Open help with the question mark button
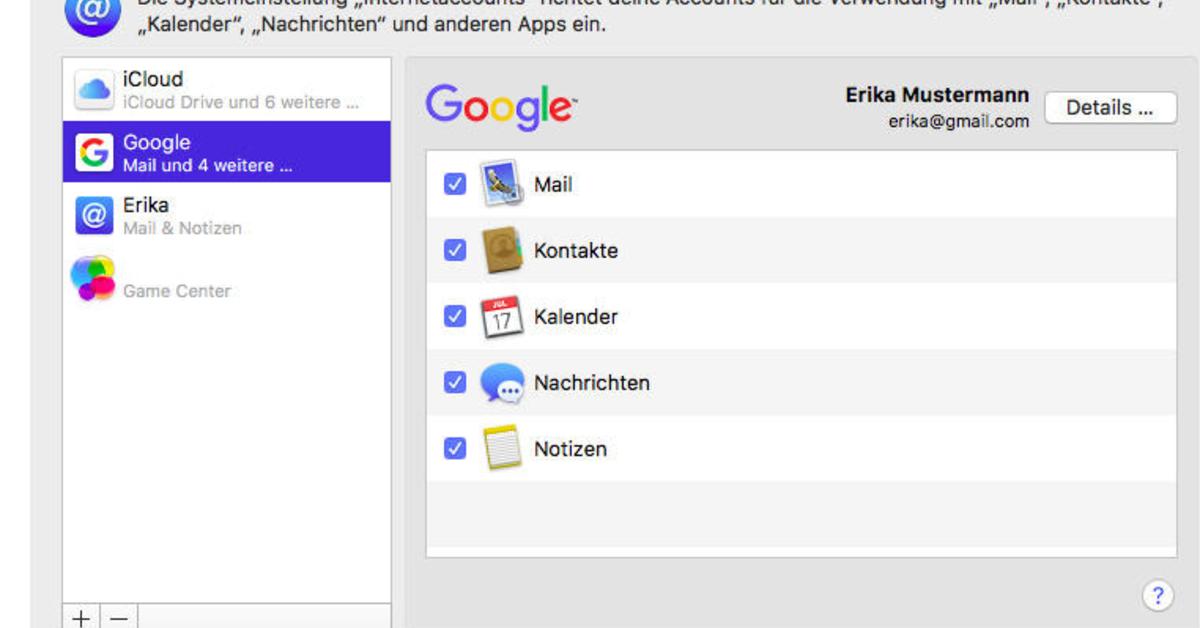This screenshot has height=628, width=1200. [1158, 596]
